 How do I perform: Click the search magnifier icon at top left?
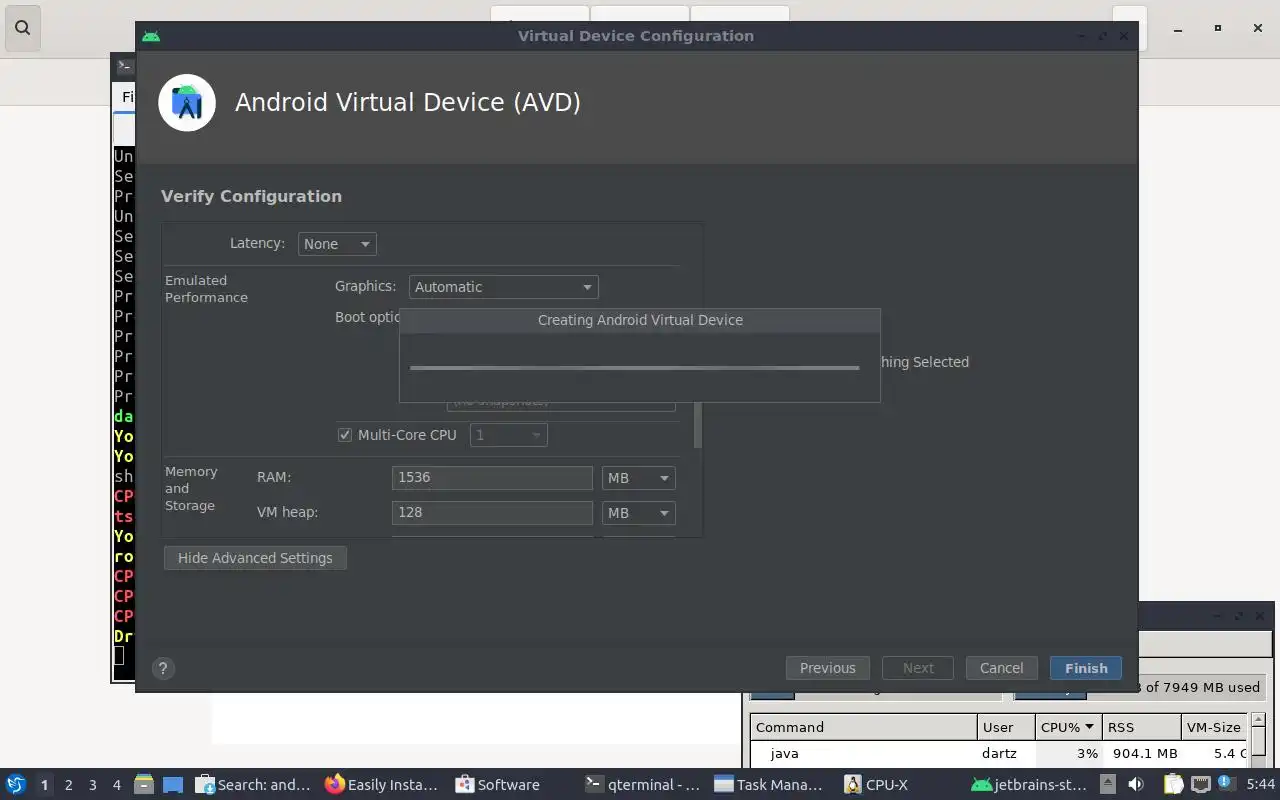(x=22, y=28)
